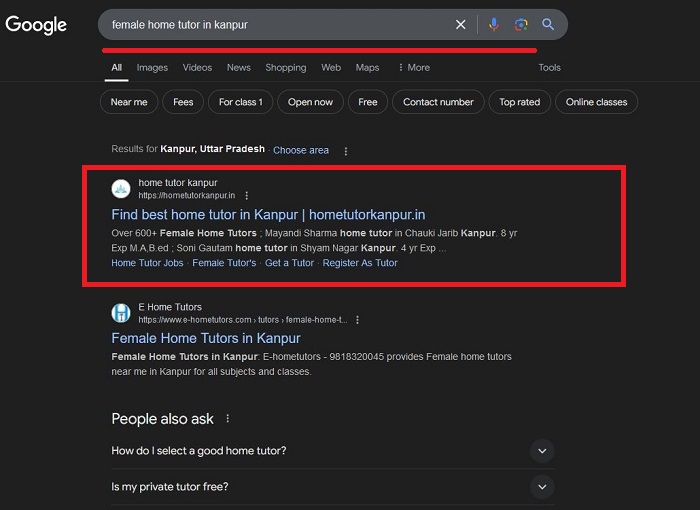Click the E Home Tutors favicon

121,313
